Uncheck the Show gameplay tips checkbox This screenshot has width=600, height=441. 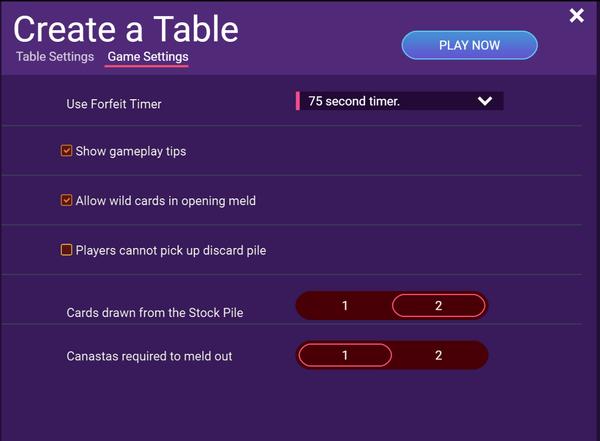(x=67, y=152)
